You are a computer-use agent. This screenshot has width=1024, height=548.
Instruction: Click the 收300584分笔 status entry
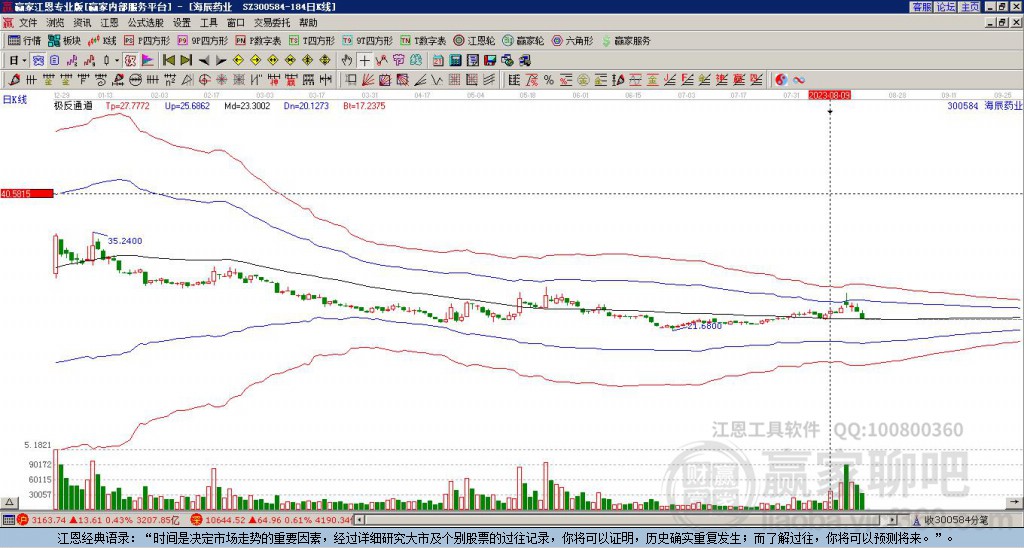[956, 520]
